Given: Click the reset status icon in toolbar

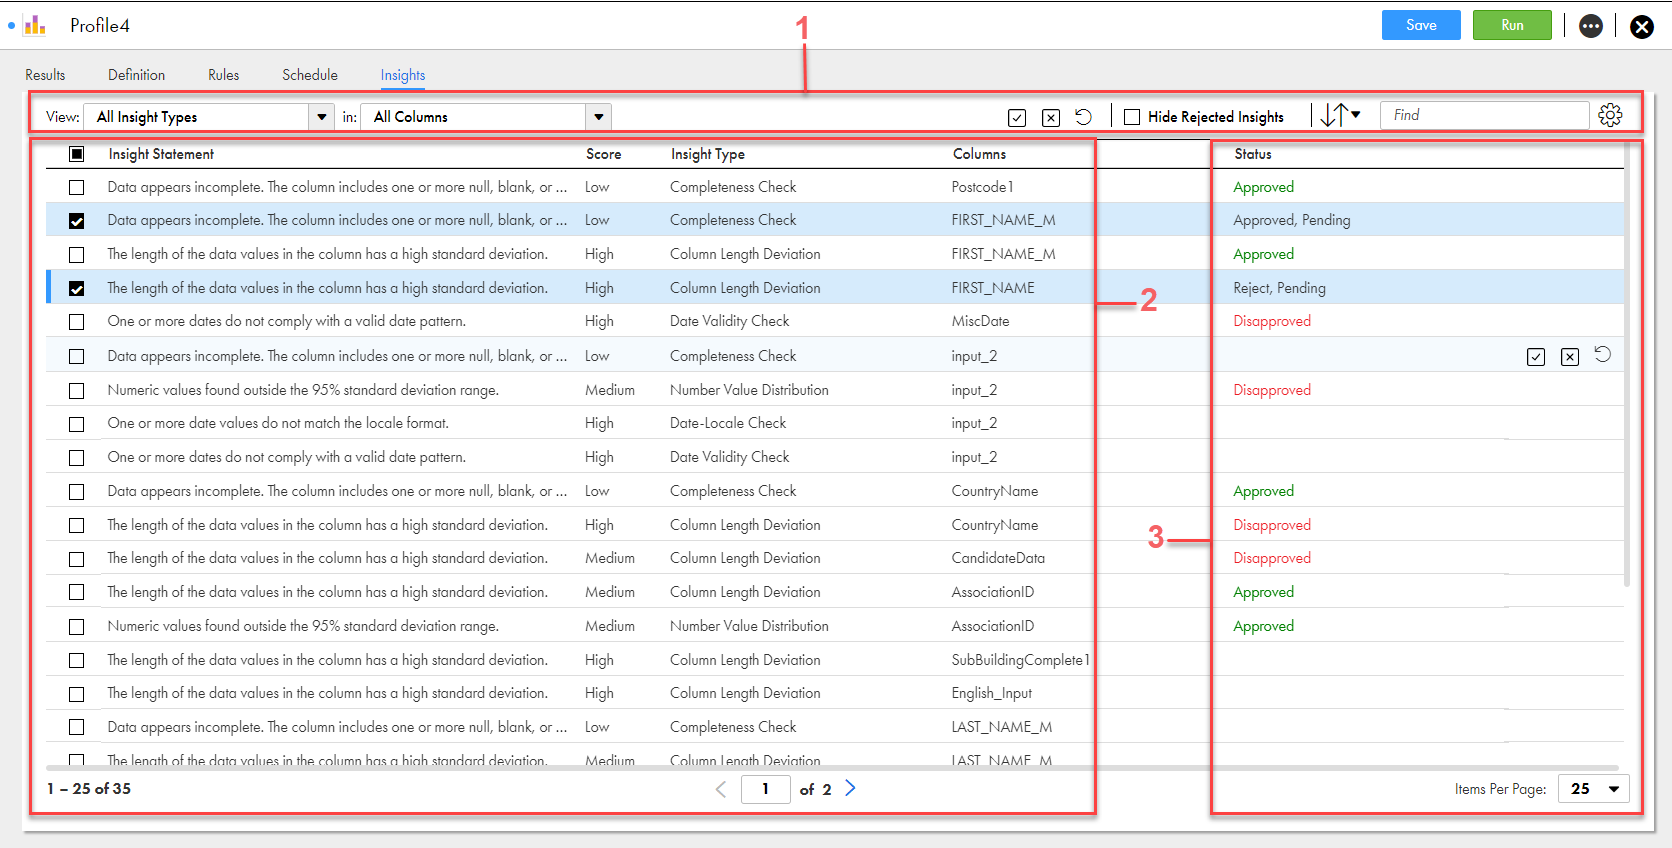Looking at the screenshot, I should (1083, 117).
